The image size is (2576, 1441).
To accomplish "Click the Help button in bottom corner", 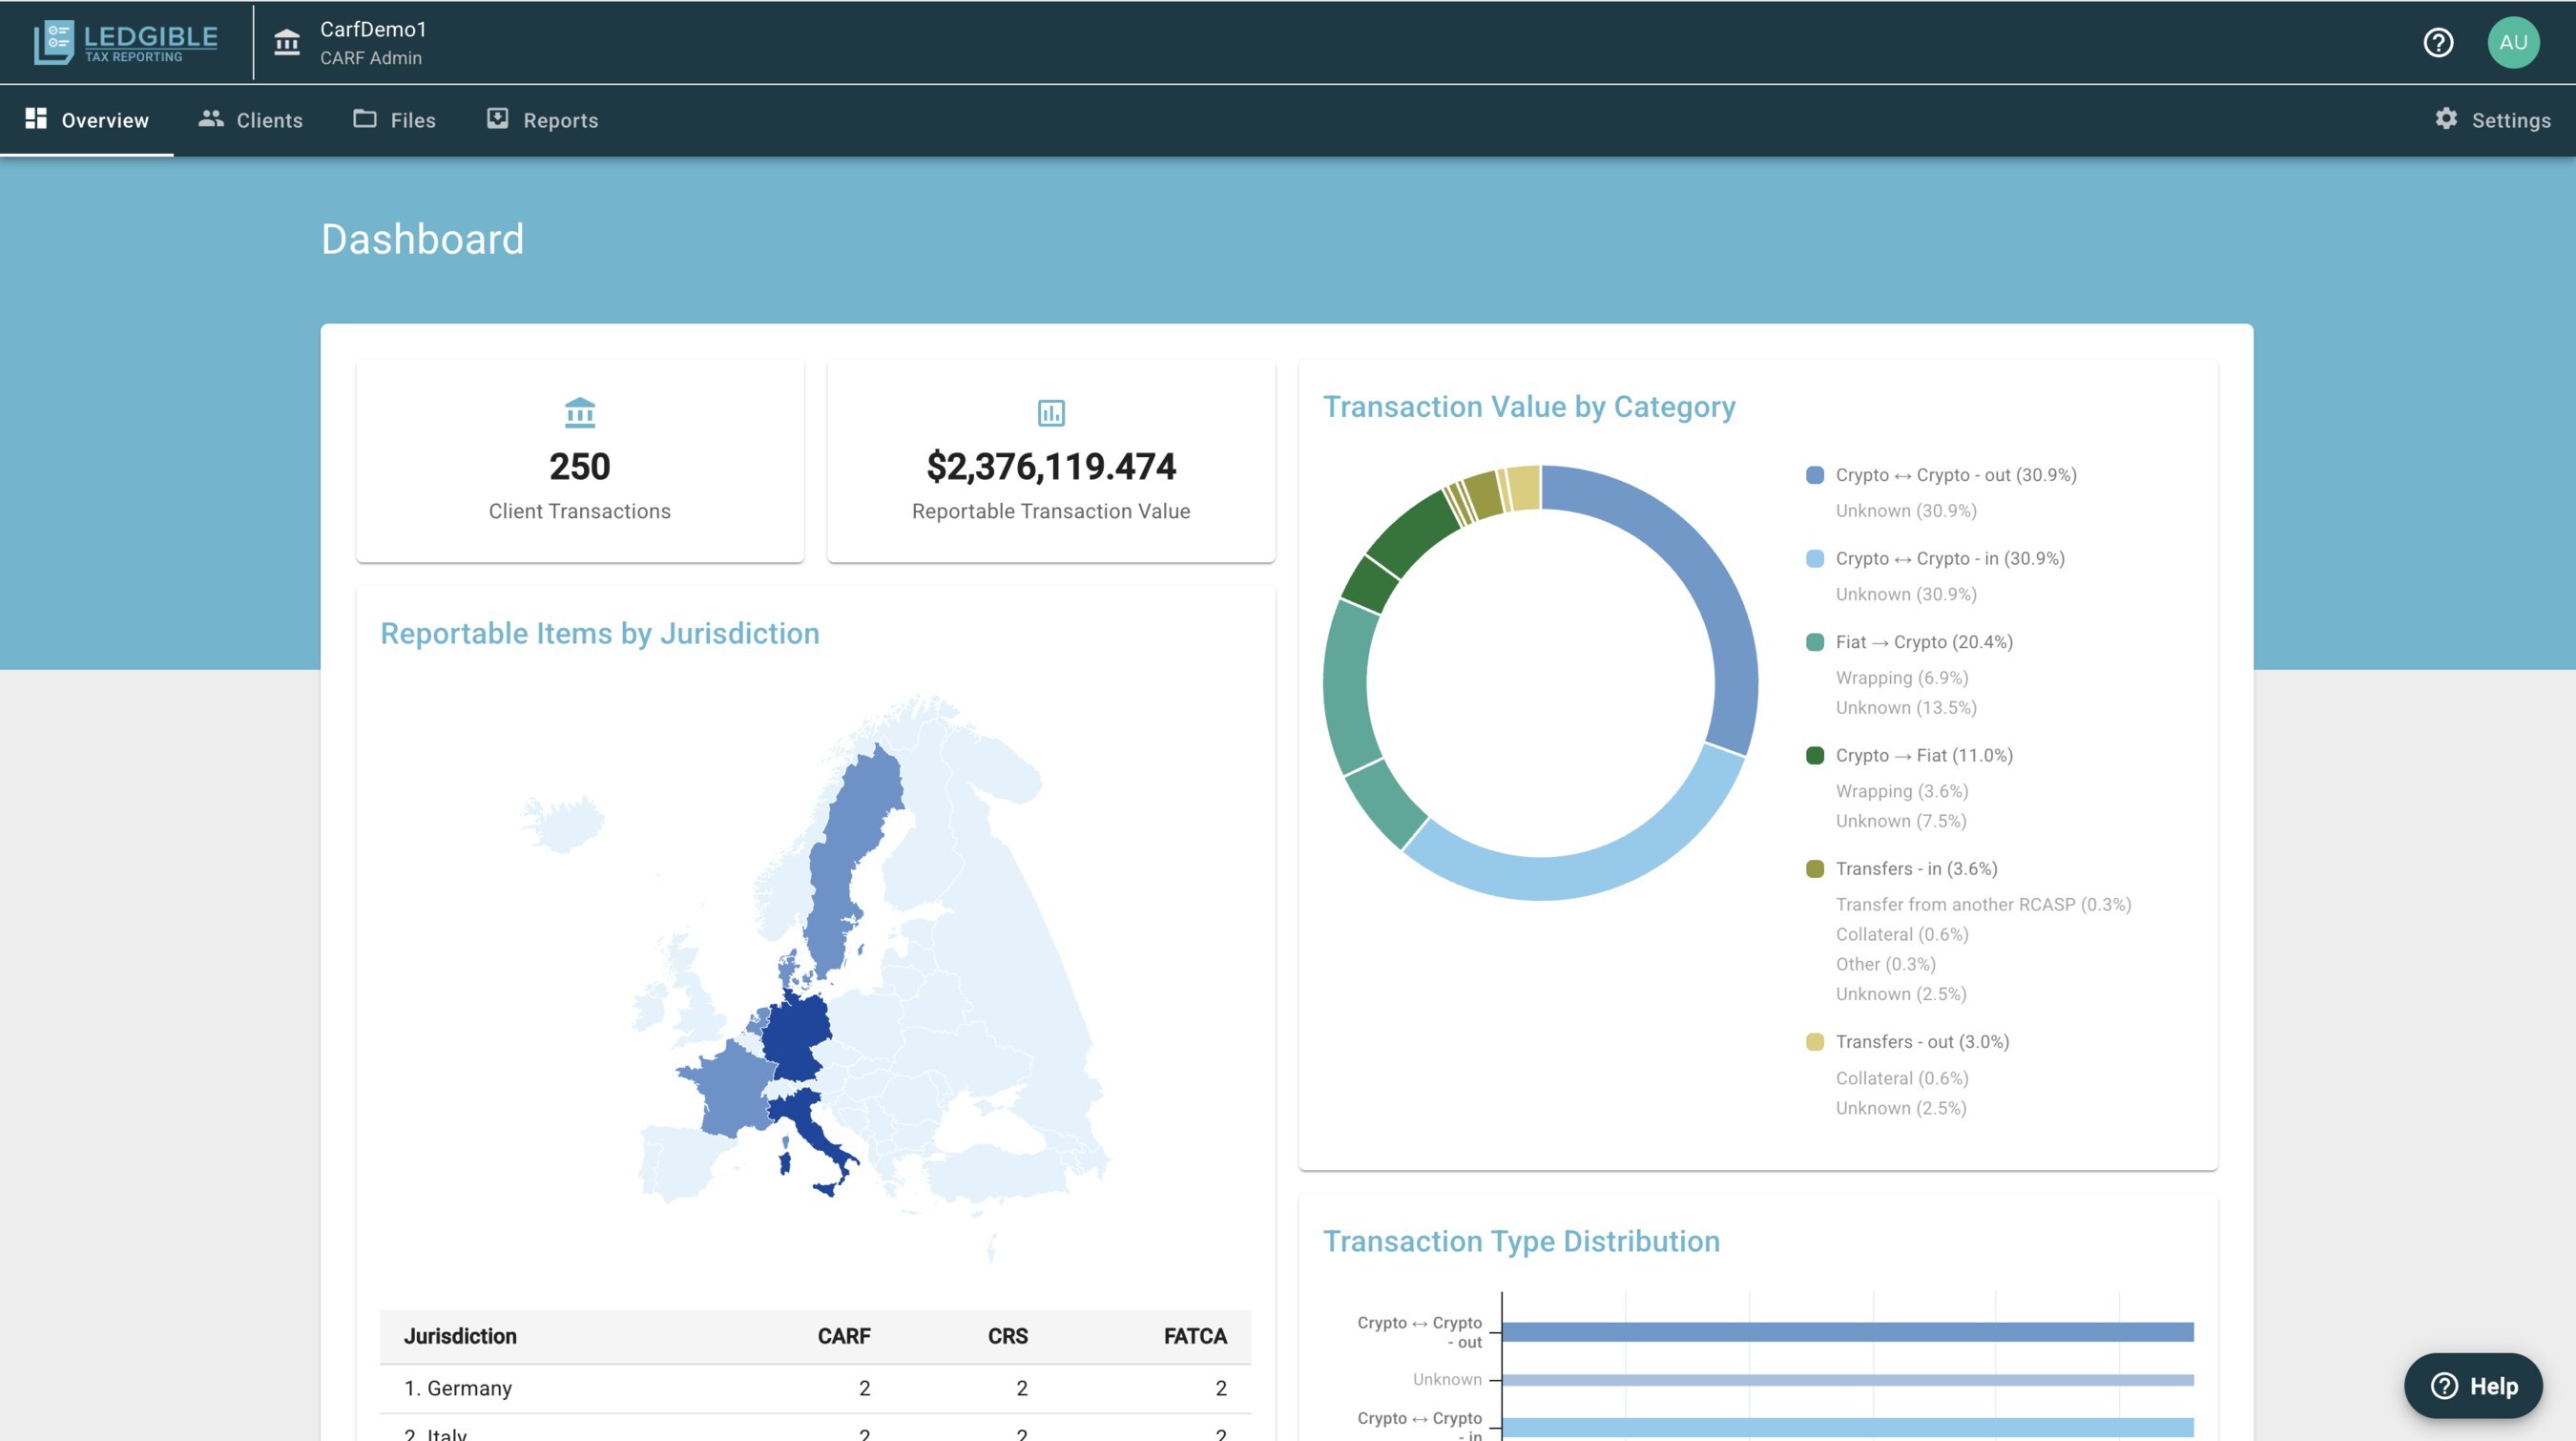I will click(x=2474, y=1386).
